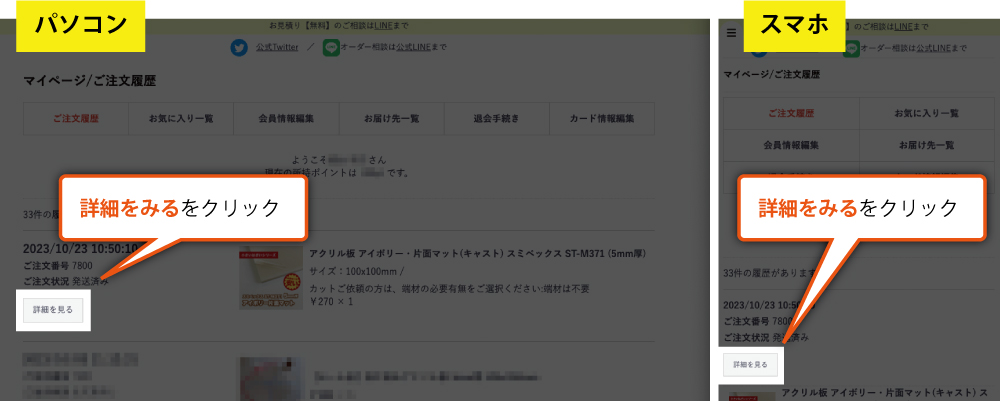Open 会員情報編集 tab in smartphone view
This screenshot has width=1000, height=401.
point(792,145)
